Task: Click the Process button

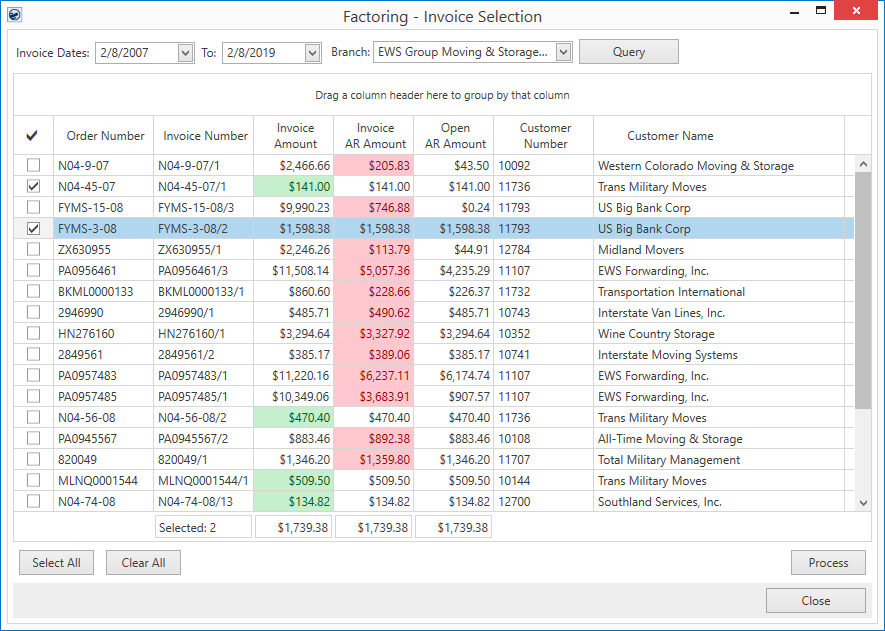Action: click(828, 563)
